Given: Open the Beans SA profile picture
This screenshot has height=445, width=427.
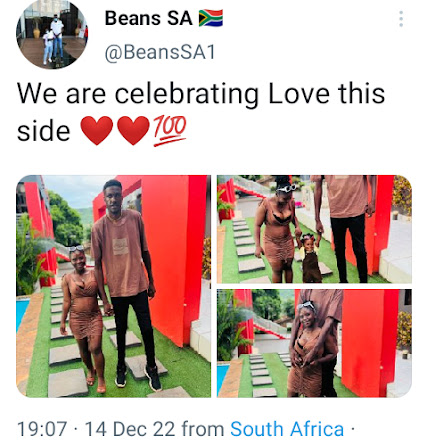Looking at the screenshot, I should [x=52, y=35].
